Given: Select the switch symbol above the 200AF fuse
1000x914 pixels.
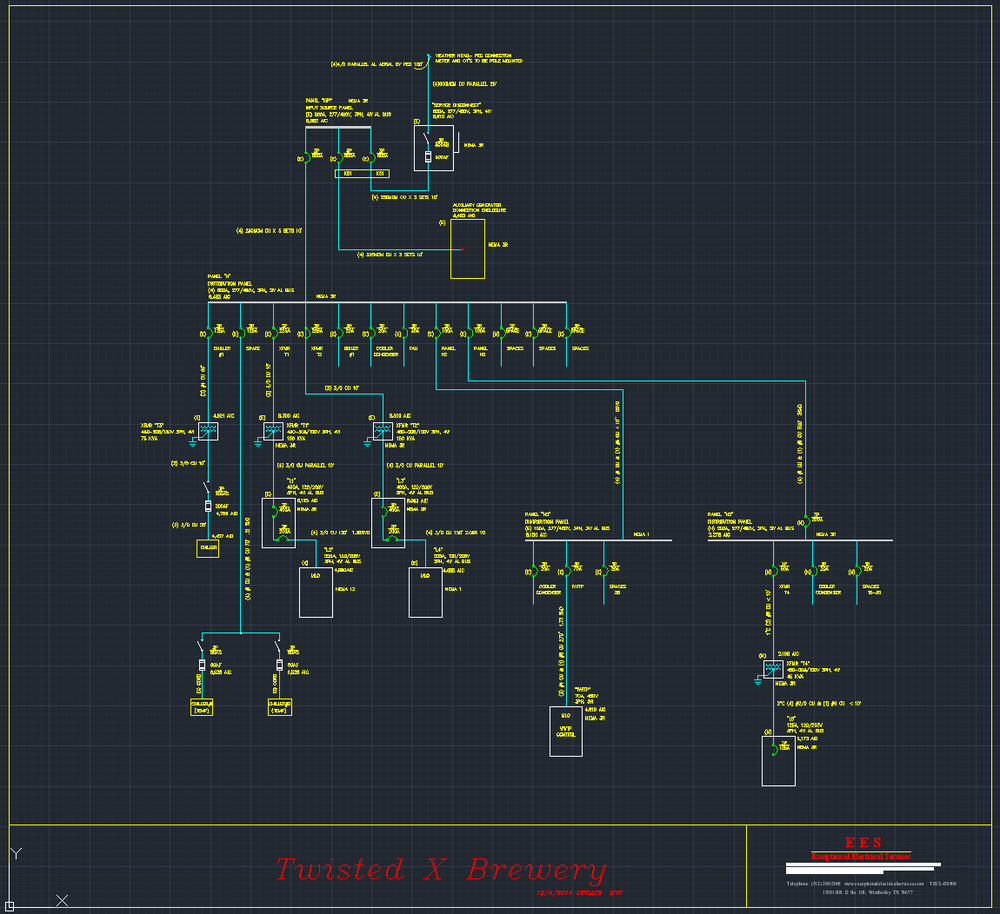Looking at the screenshot, I should click(207, 487).
